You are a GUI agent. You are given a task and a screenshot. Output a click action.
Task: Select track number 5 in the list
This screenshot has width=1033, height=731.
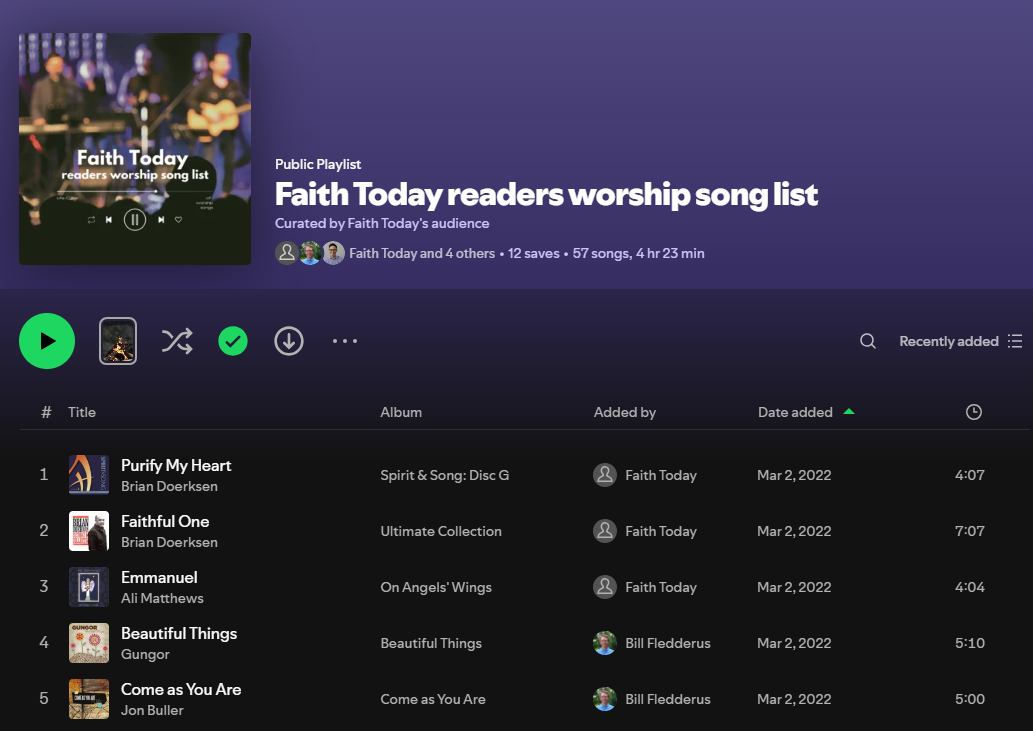(x=44, y=699)
